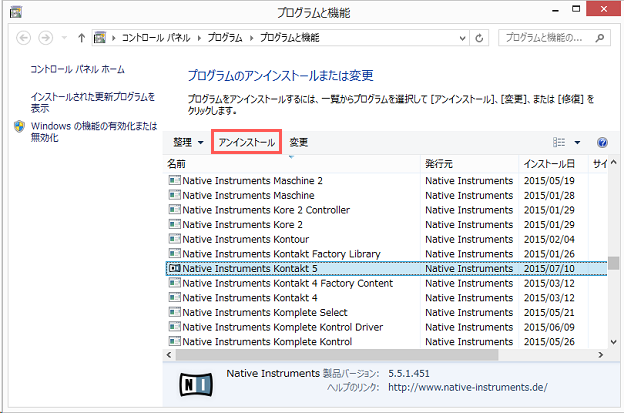
Task: Maximize the プログラムと機能 window
Action: [576, 9]
